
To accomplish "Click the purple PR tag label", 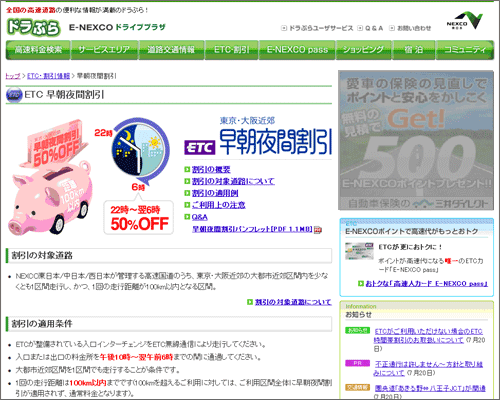I will [x=357, y=363].
